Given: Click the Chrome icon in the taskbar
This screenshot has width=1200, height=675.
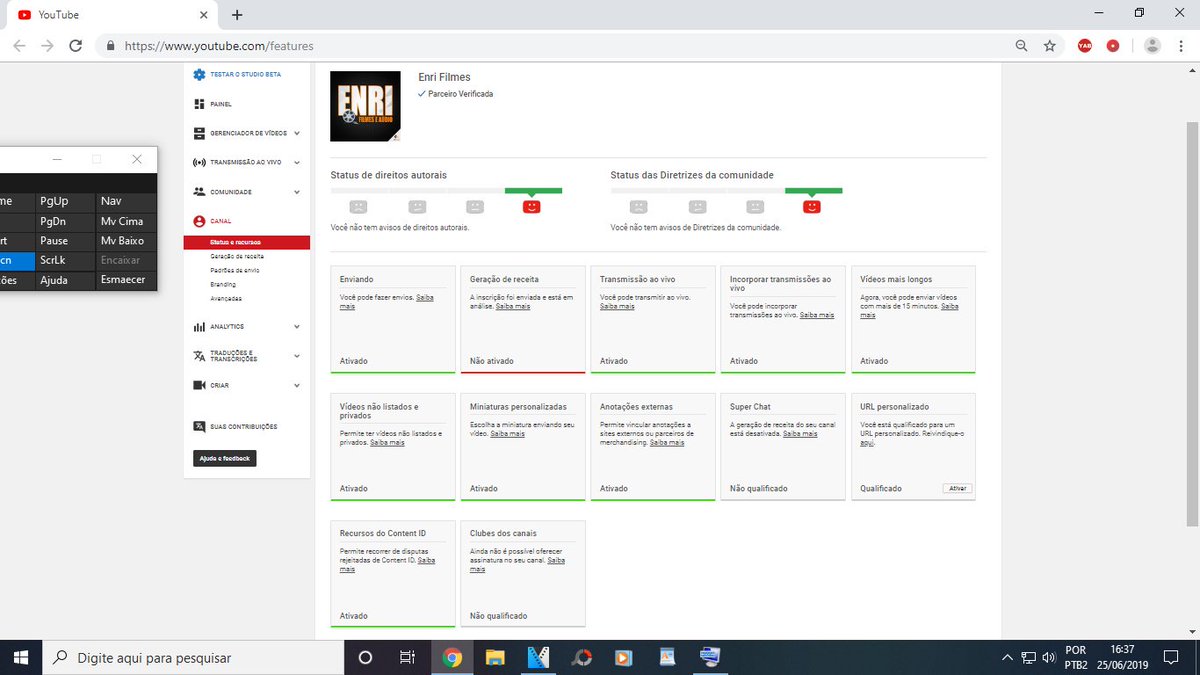Looking at the screenshot, I should pos(452,657).
